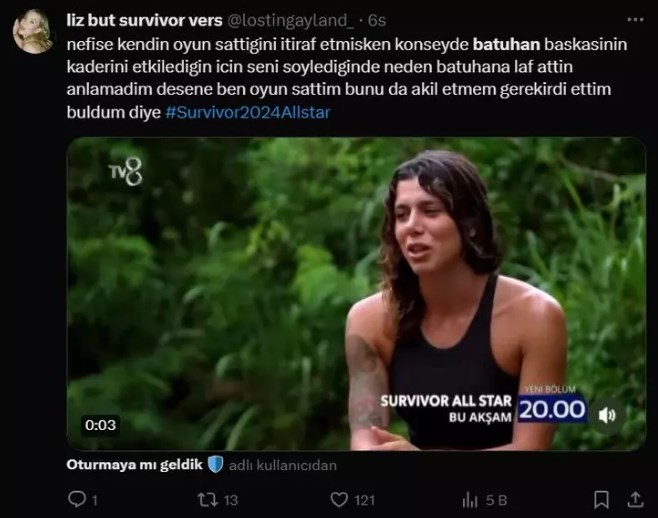This screenshot has width=658, height=518.
Task: Play the embedded Survivor video
Action: pyautogui.click(x=356, y=294)
